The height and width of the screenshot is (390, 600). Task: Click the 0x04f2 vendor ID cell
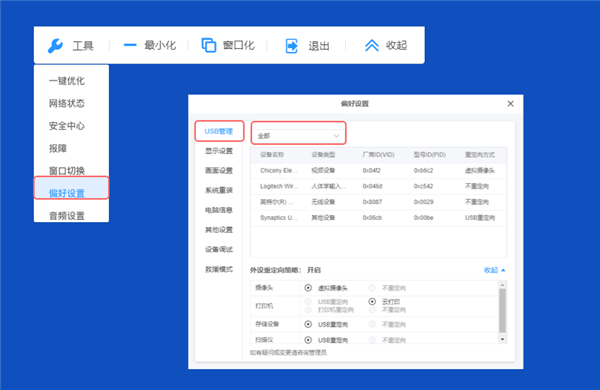[372, 170]
